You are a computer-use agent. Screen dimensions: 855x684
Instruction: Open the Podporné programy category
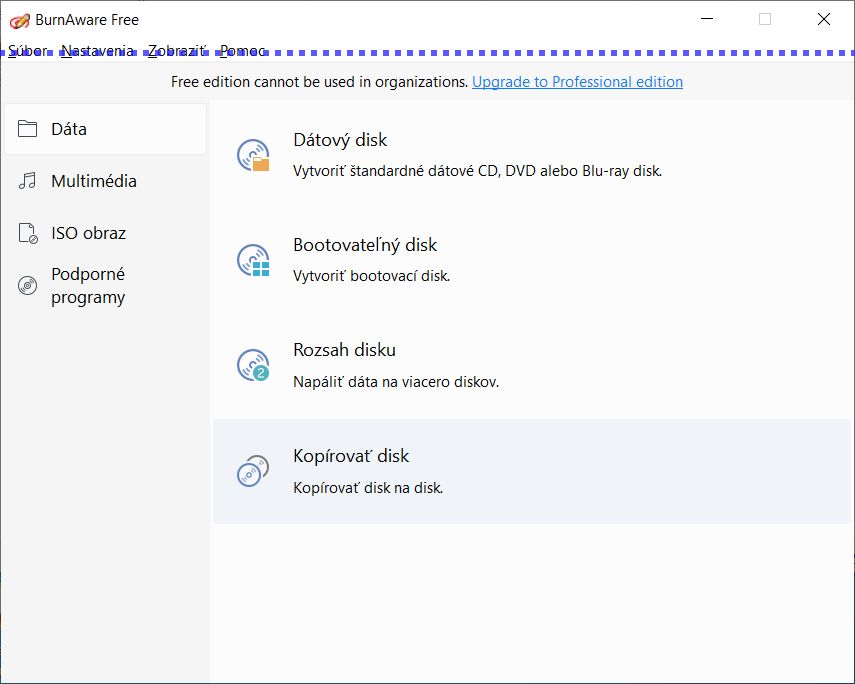click(x=105, y=285)
